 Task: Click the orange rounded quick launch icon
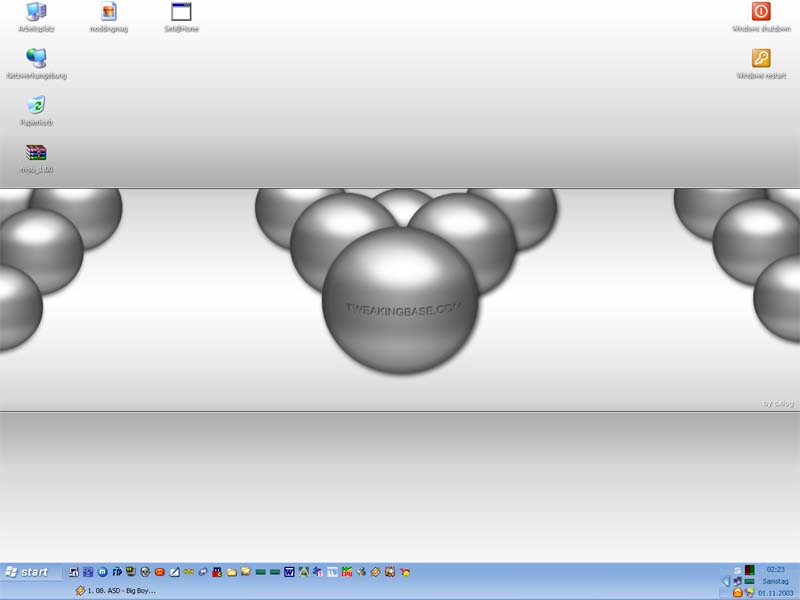click(x=160, y=572)
